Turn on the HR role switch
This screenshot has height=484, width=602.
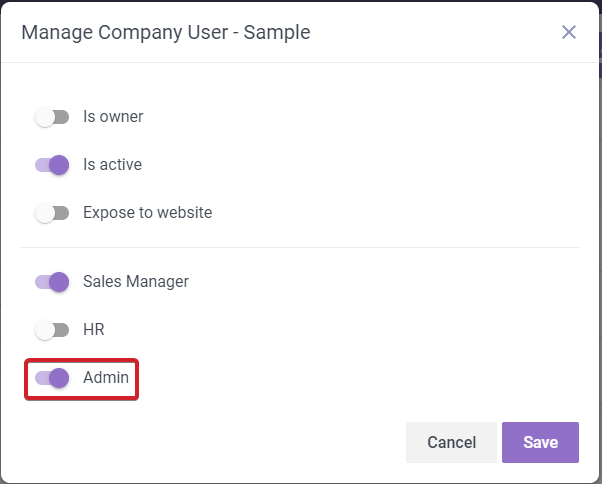[x=51, y=330]
